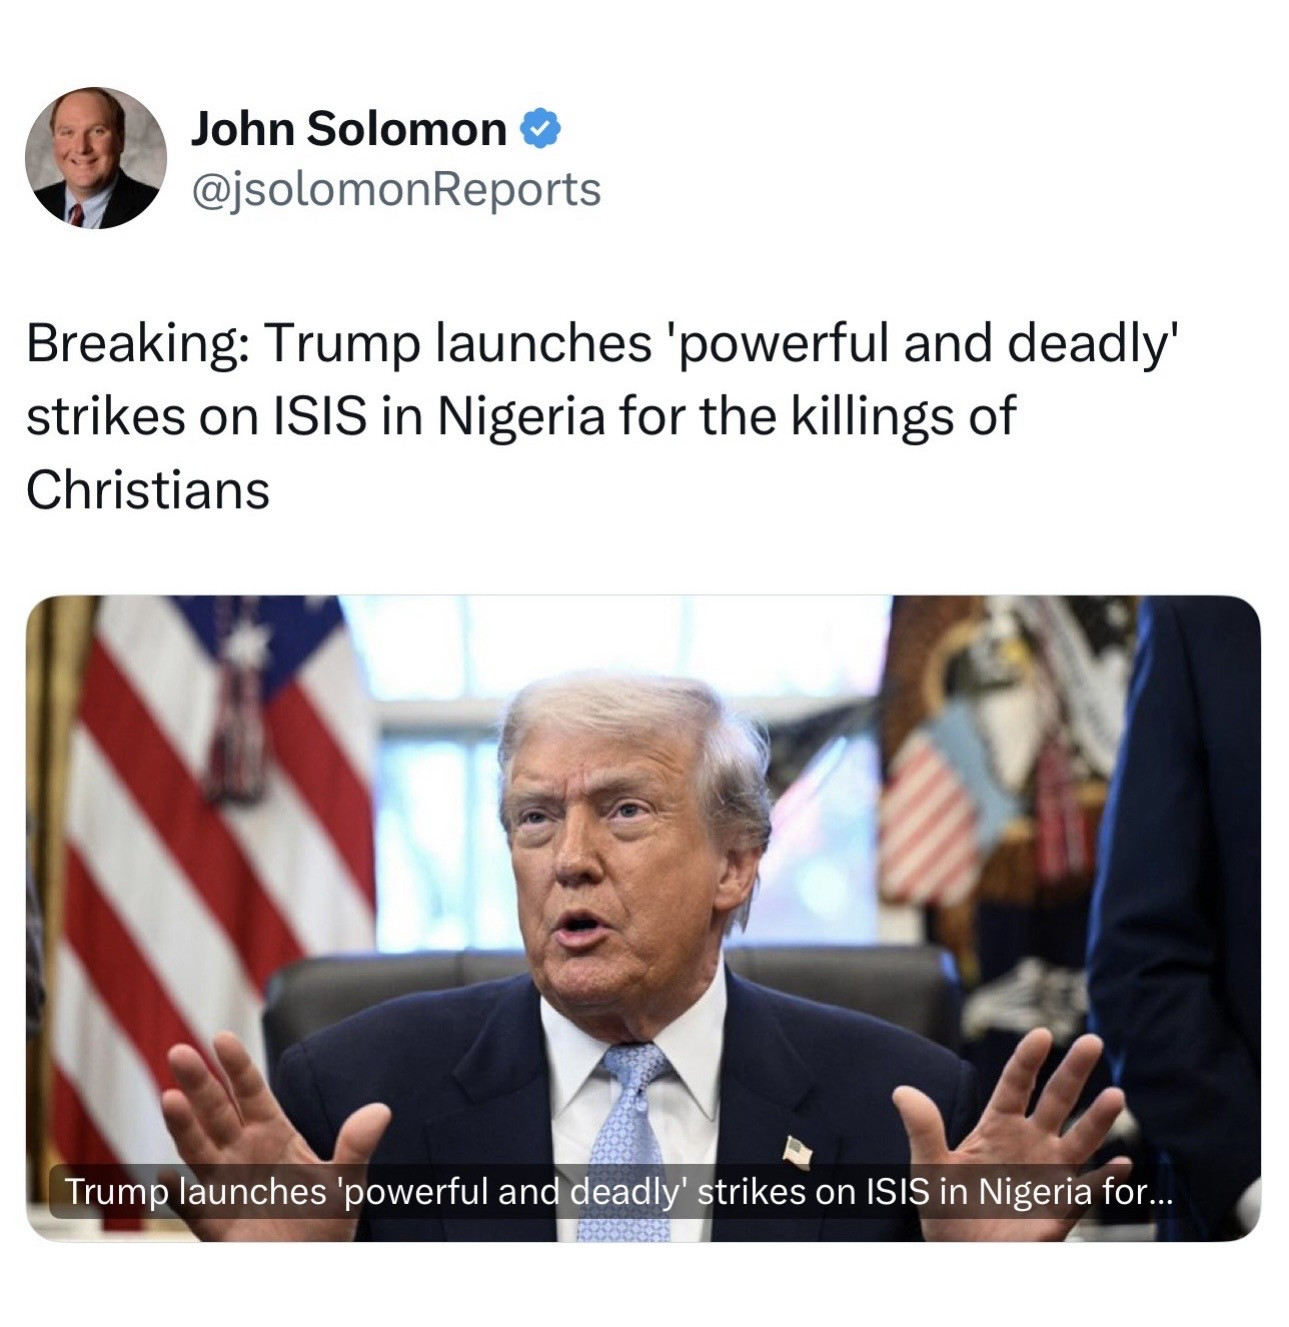Viewport: 1289px width, 1327px height.
Task: Open the @jsolomonReports handle link
Action: 395,189
